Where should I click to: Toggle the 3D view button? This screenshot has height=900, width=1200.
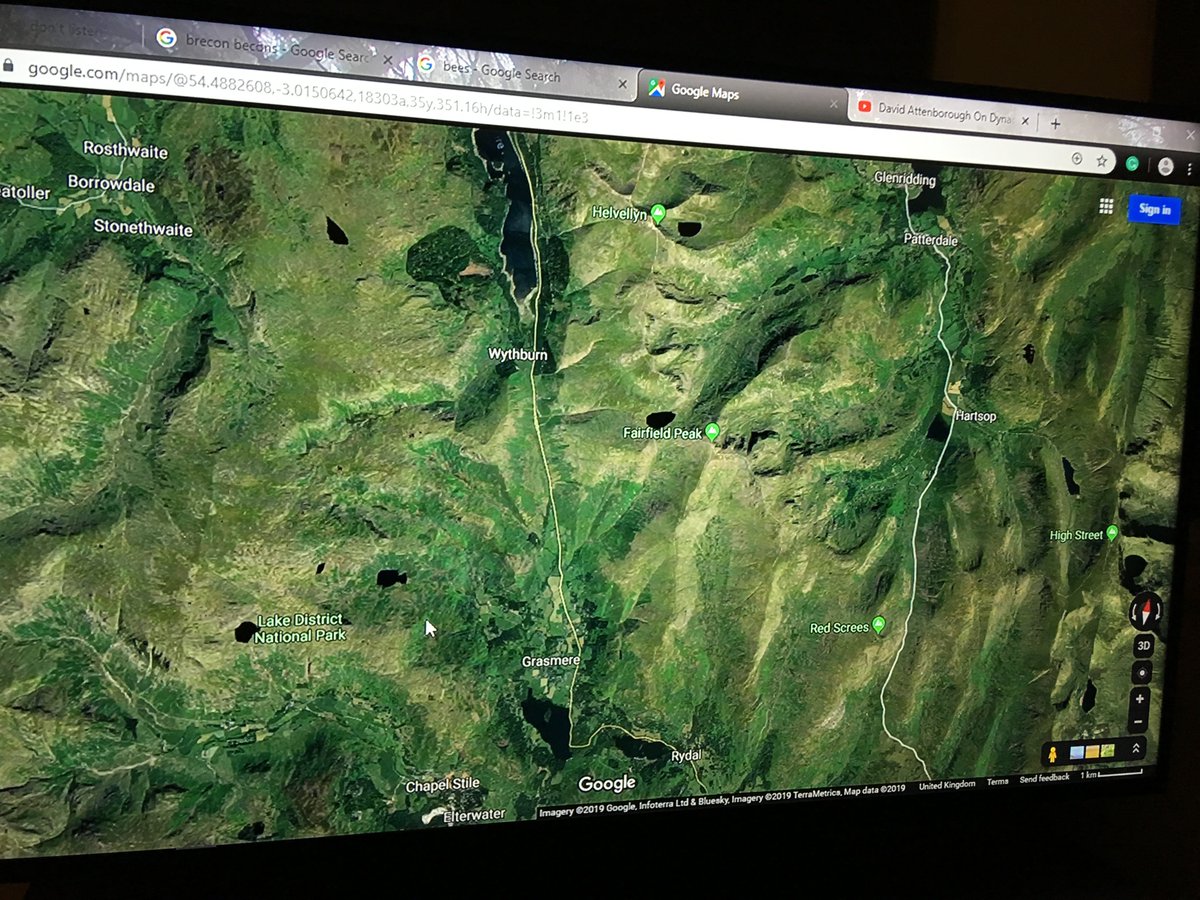[x=1144, y=646]
